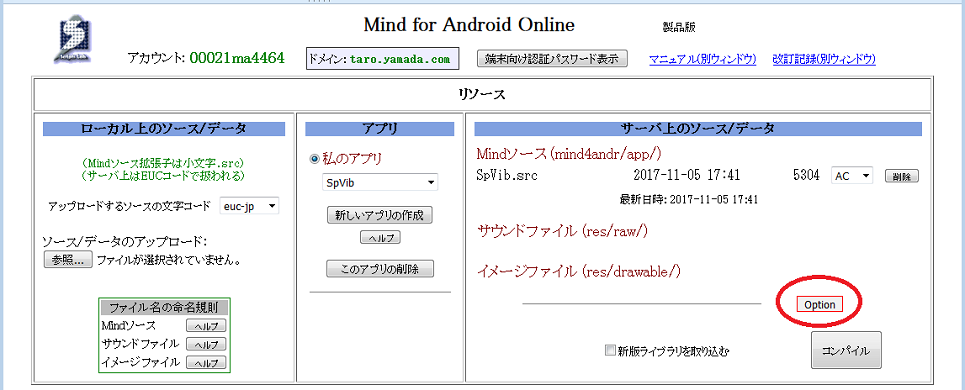The height and width of the screenshot is (390, 965).
Task: Click 端末向け認証パスワード表示 button
Action: click(552, 58)
